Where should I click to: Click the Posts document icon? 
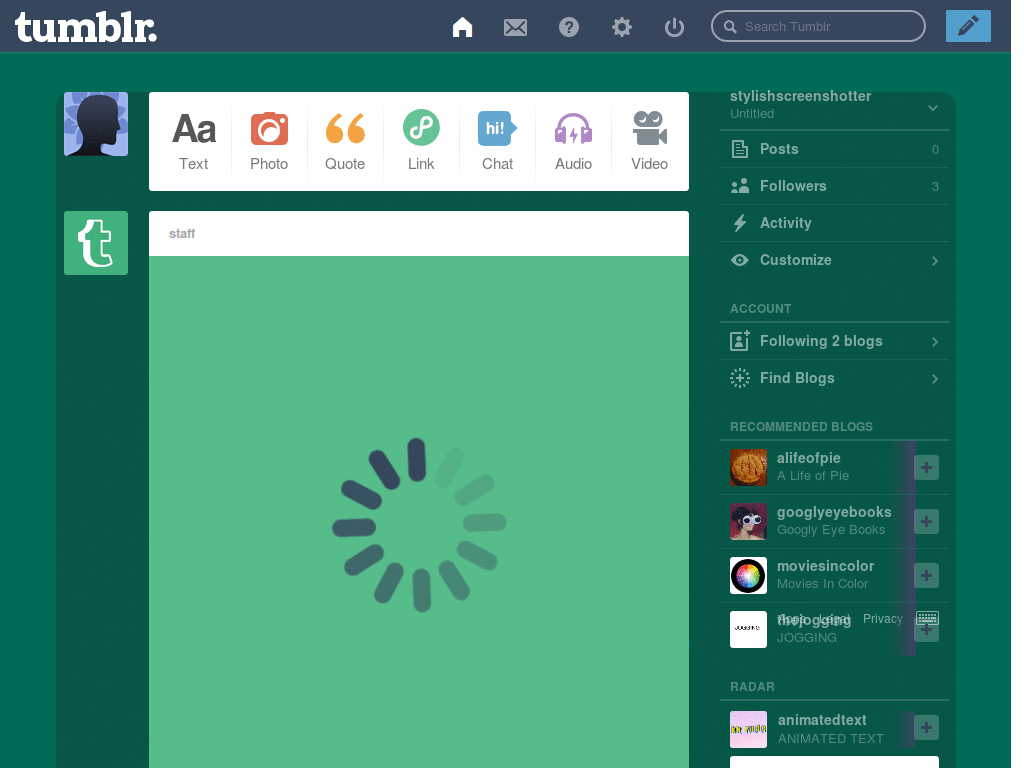click(740, 149)
